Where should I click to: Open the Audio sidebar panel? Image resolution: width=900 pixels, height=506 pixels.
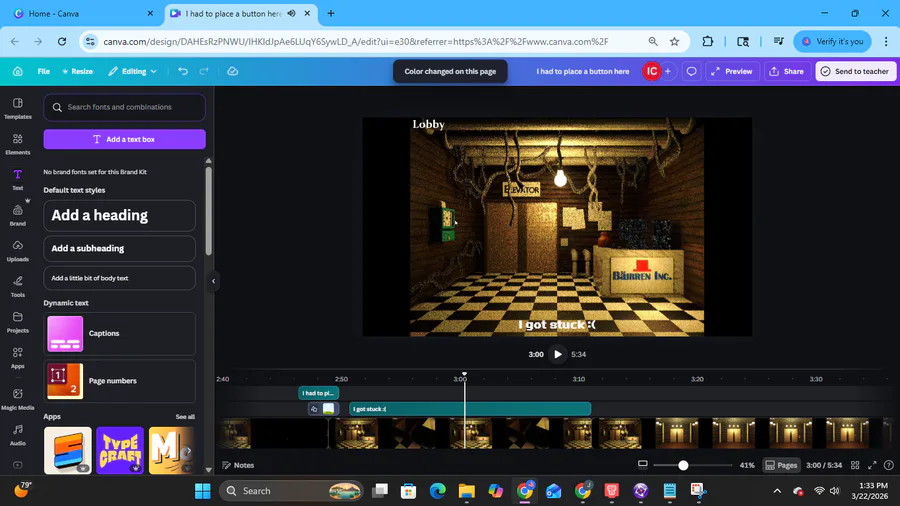tap(18, 435)
